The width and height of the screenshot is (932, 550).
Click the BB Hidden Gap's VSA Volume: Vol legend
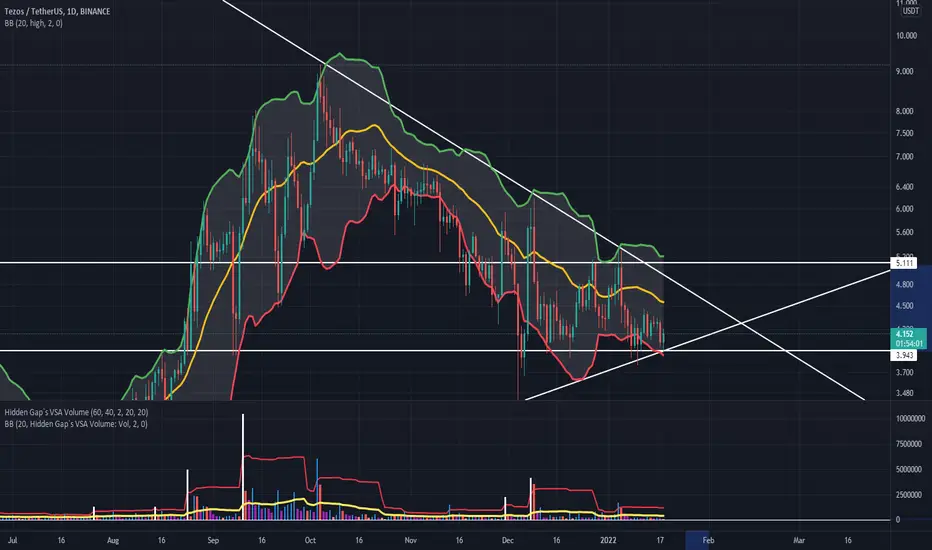(76, 424)
